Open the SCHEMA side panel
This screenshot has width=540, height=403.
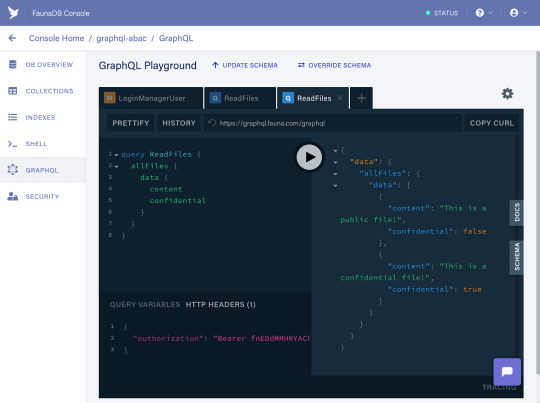click(516, 257)
